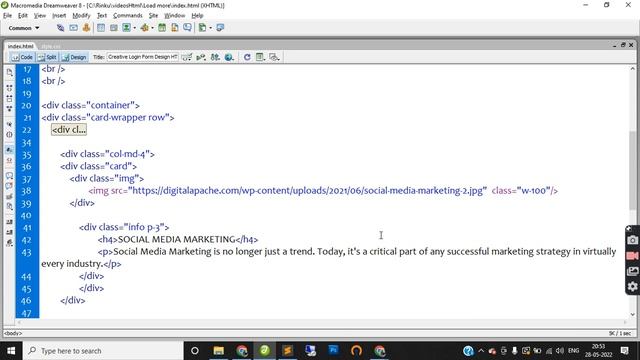The height and width of the screenshot is (360, 640).
Task: Expand the Templates dropdown arrow
Action: 211,28
